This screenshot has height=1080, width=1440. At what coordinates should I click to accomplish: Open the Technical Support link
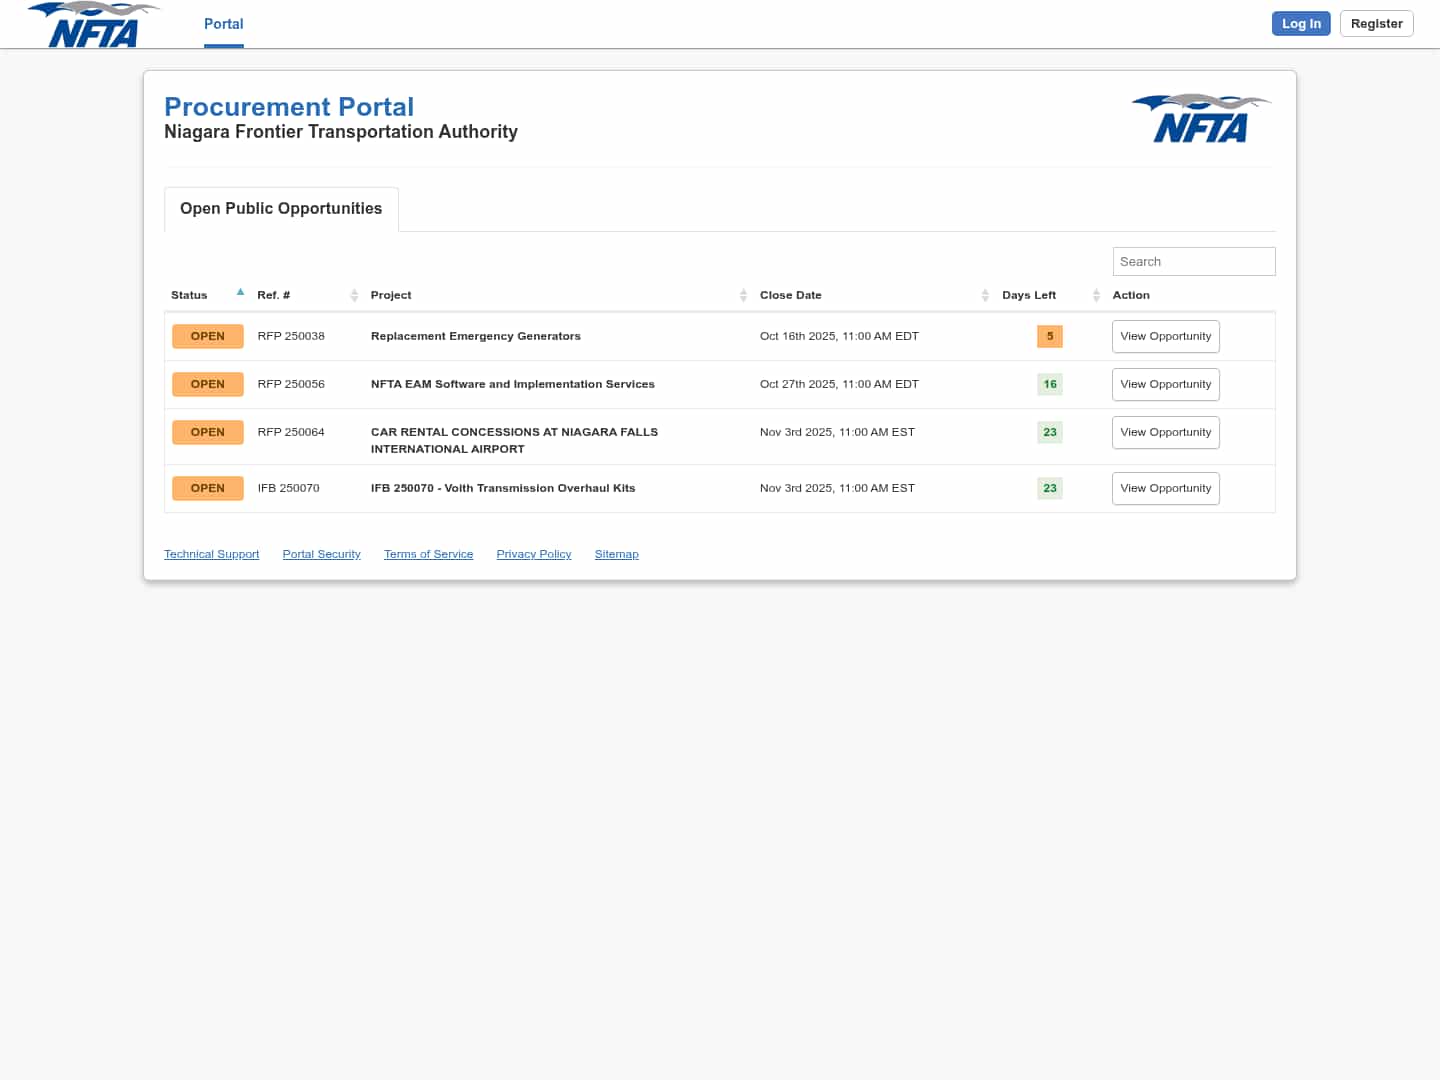[211, 554]
